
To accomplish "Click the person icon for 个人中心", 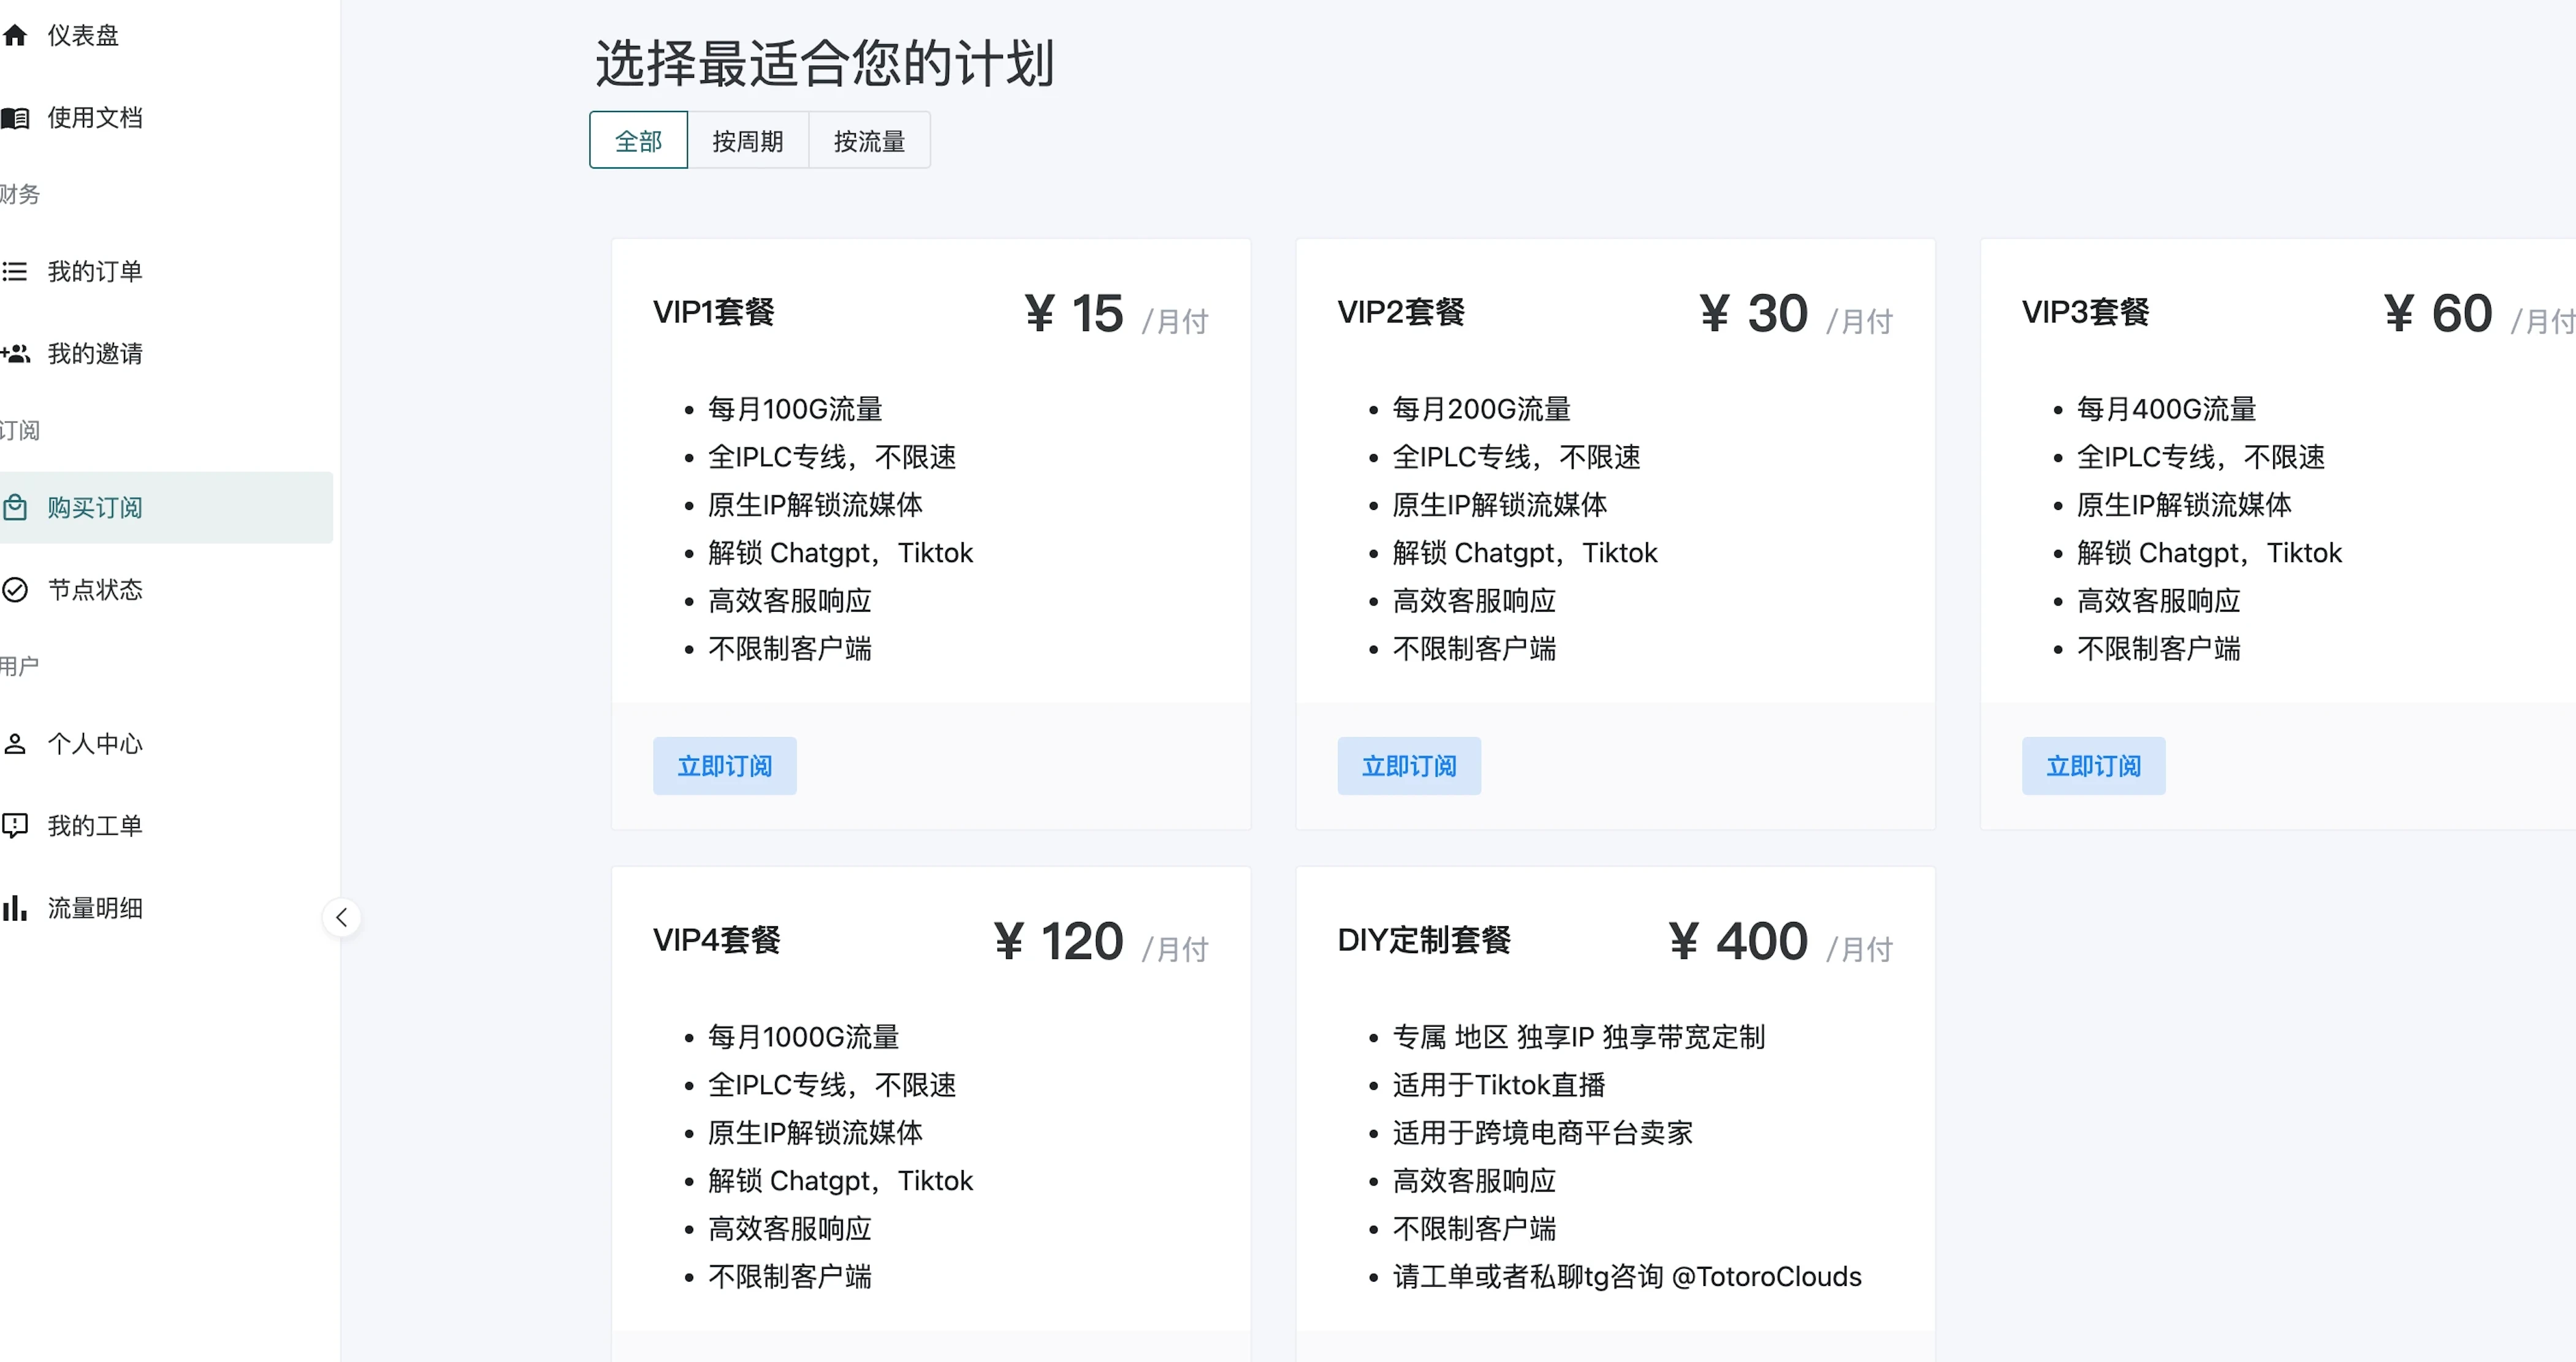I will (15, 743).
